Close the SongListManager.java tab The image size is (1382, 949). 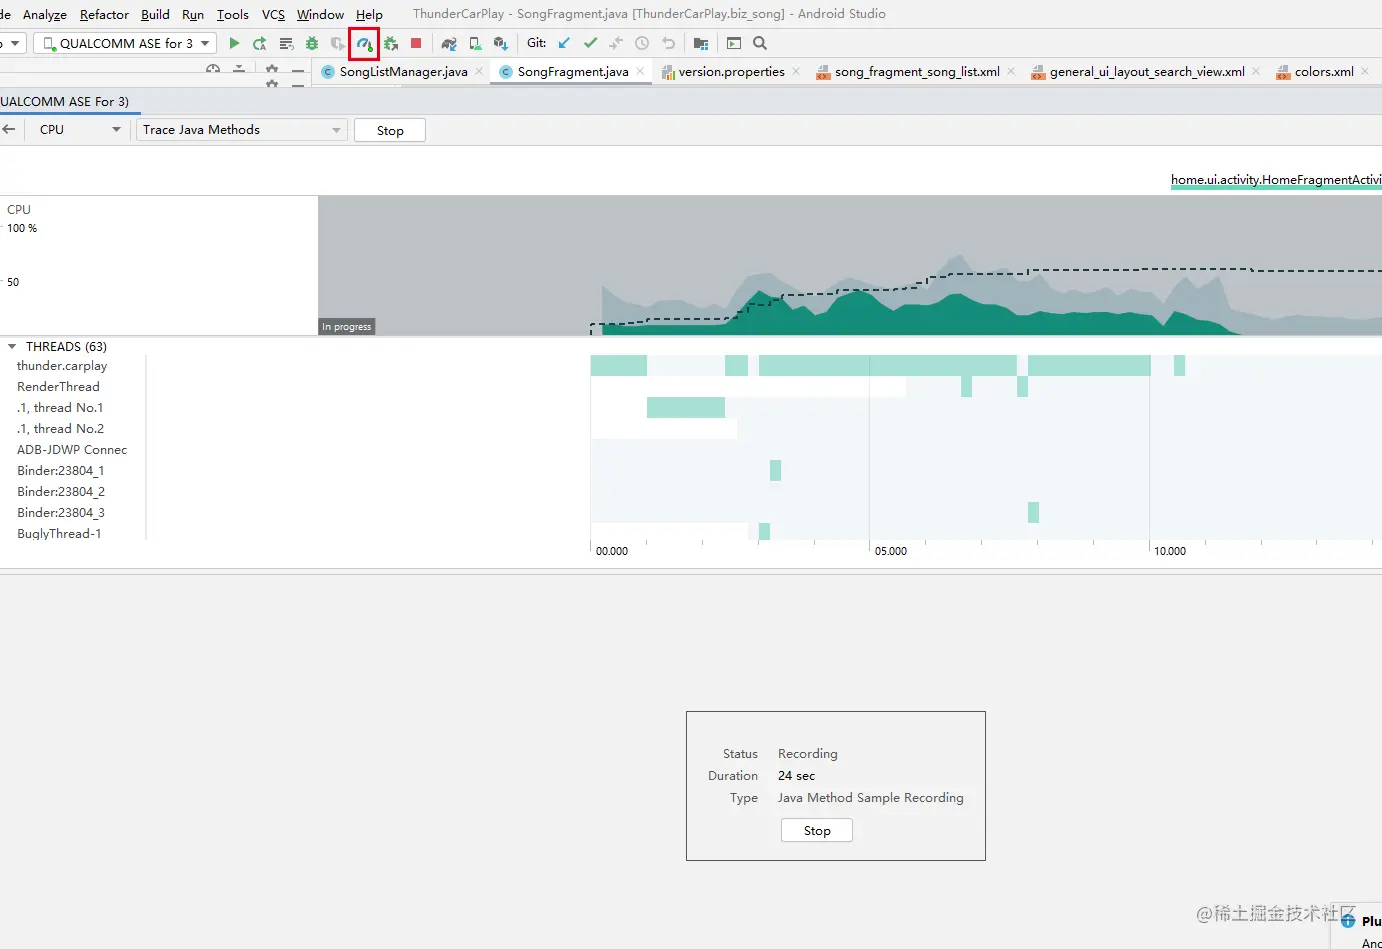click(x=480, y=71)
